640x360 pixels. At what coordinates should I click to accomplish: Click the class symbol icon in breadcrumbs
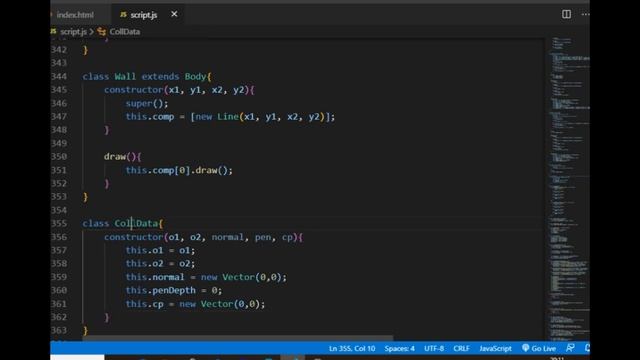pos(102,31)
